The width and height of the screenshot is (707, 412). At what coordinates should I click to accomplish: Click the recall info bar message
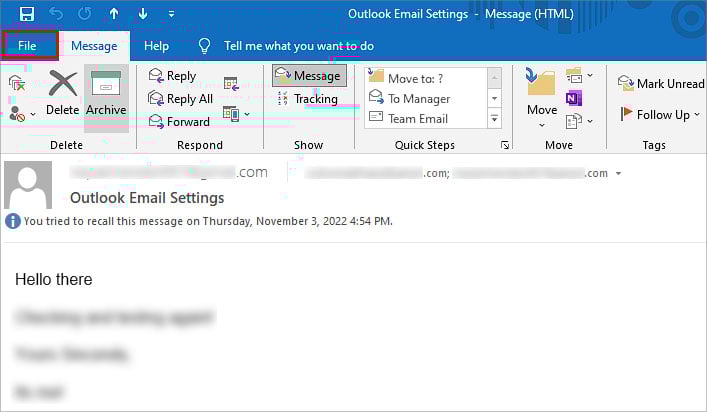pyautogui.click(x=199, y=221)
